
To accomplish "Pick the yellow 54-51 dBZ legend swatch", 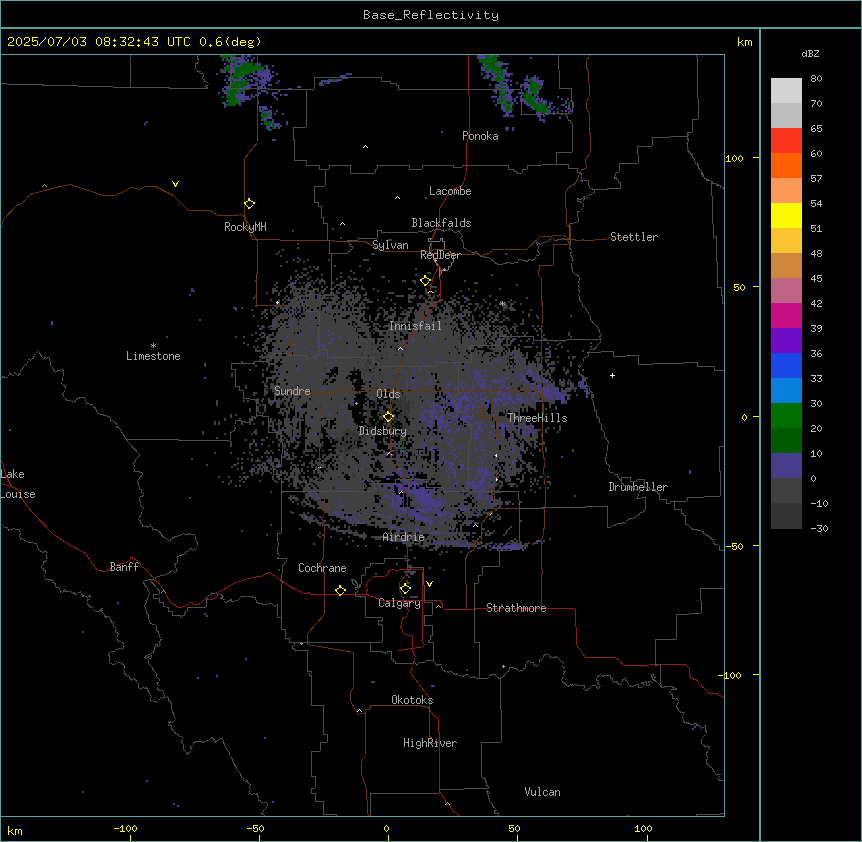I will 786,216.
